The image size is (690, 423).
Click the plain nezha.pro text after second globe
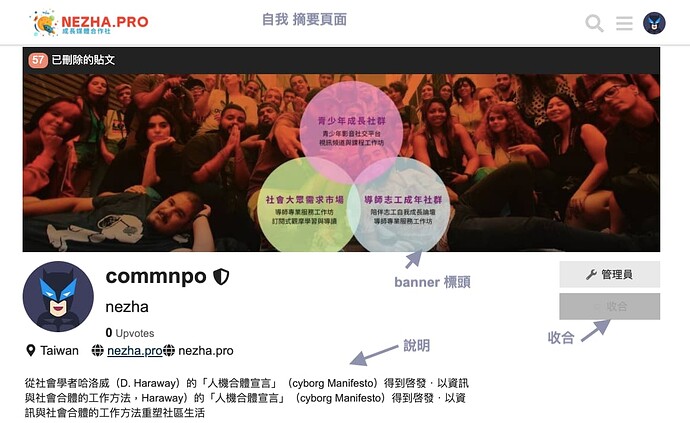pos(206,351)
